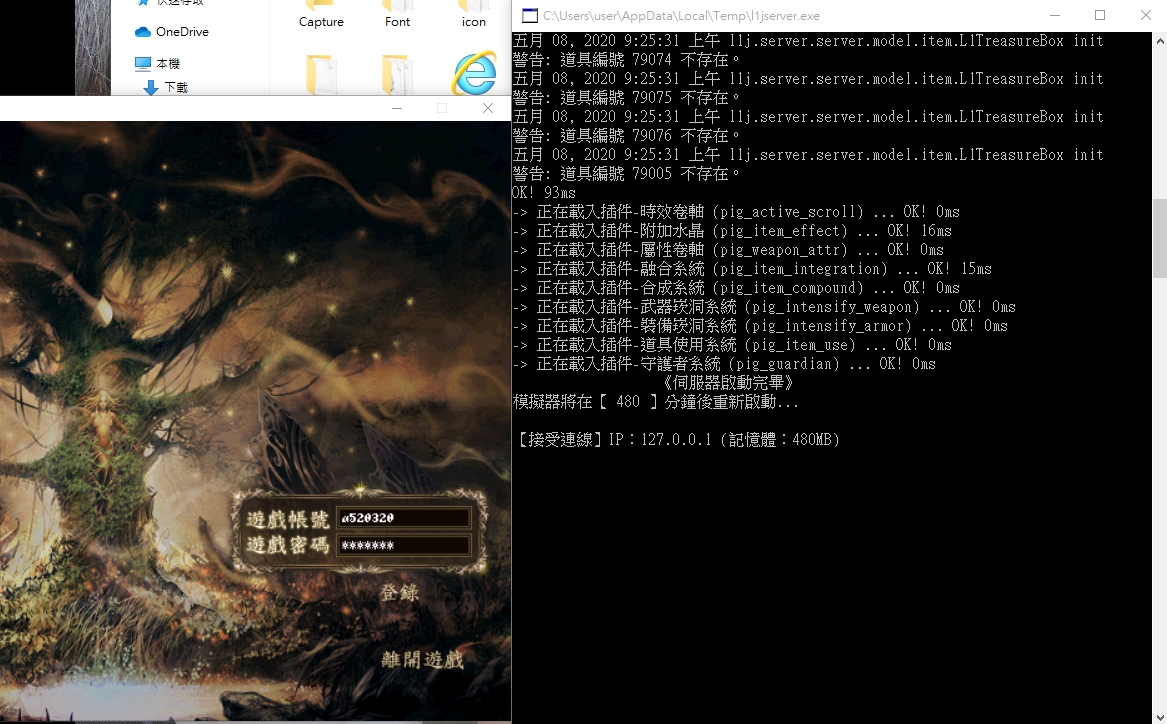Image resolution: width=1167 pixels, height=724 pixels.
Task: Click the 遊戲帳號 label in login box
Action: click(x=287, y=519)
